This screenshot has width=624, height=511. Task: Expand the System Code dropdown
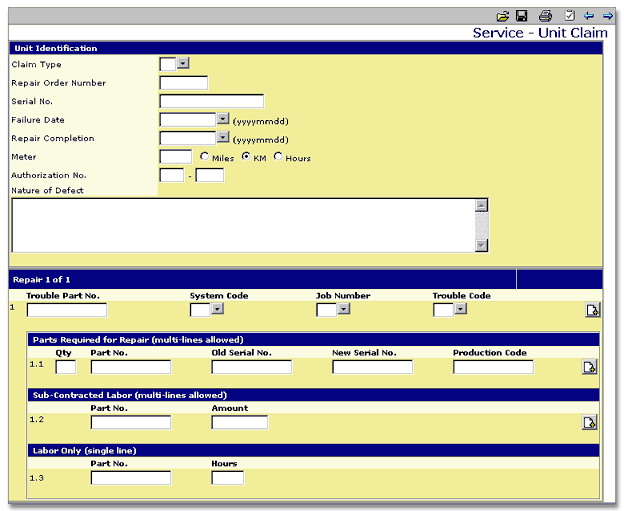(x=216, y=309)
